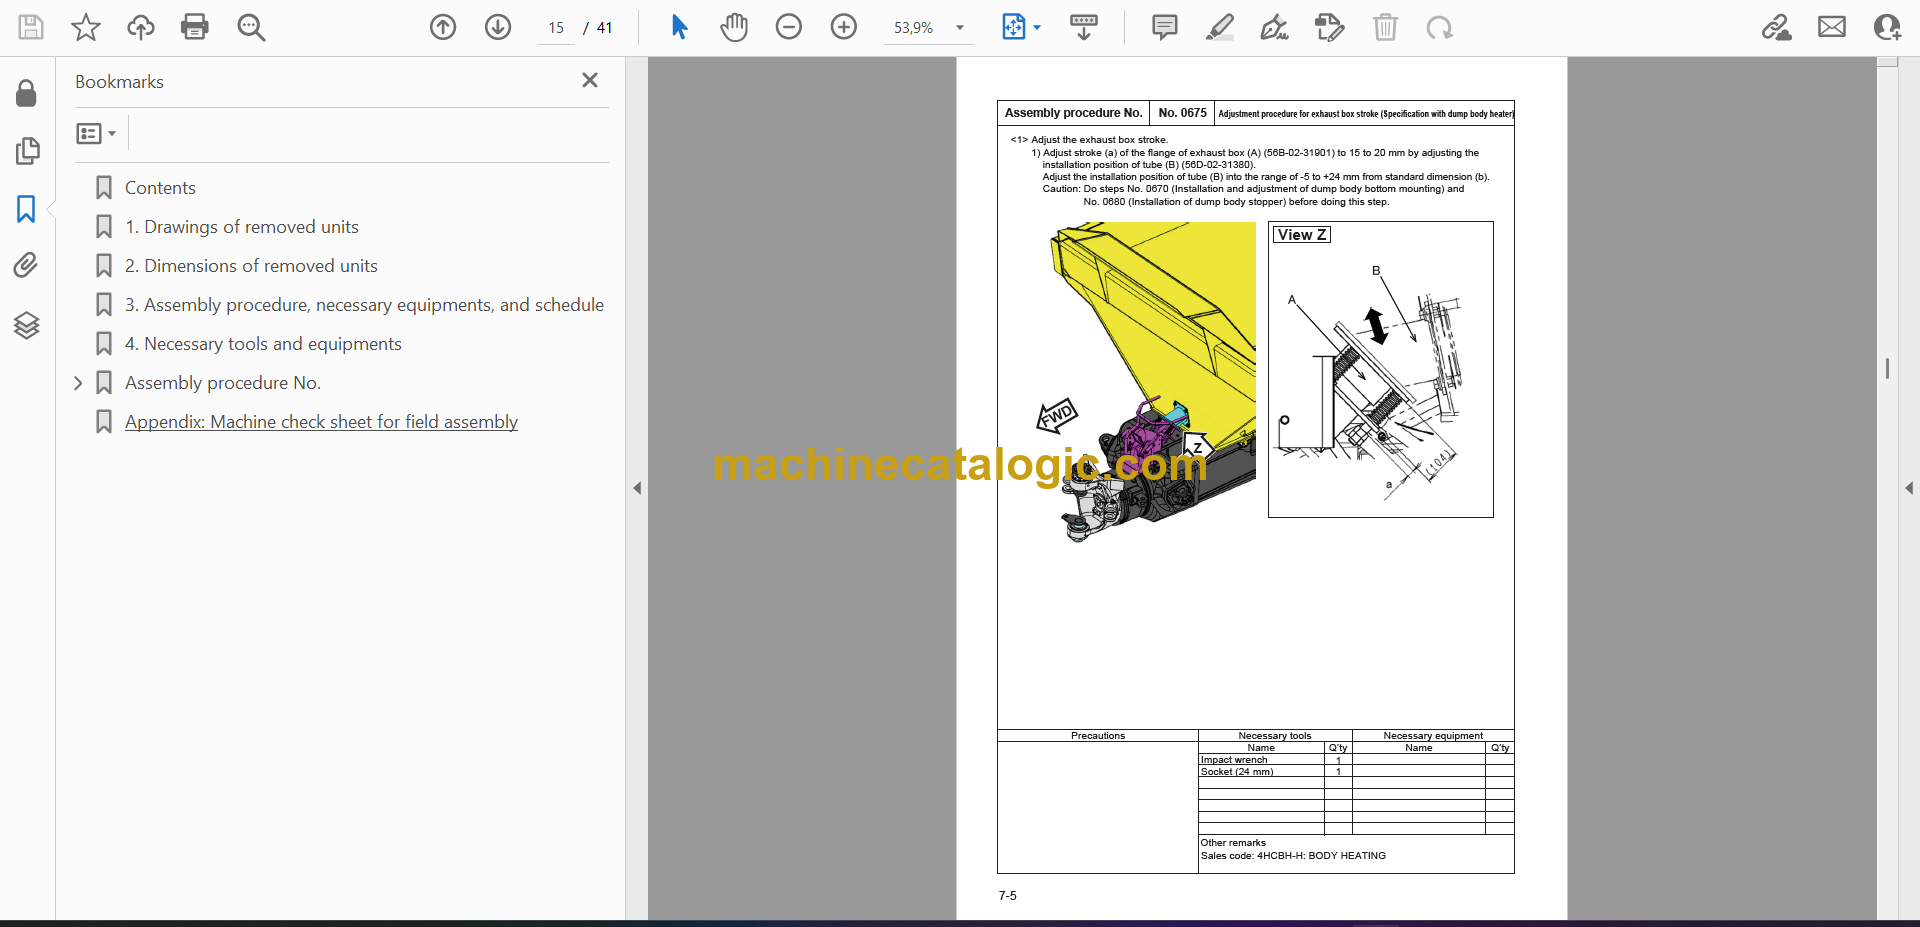Toggle scrolling mode keyboard icon
This screenshot has width=1920, height=927.
tap(1084, 27)
